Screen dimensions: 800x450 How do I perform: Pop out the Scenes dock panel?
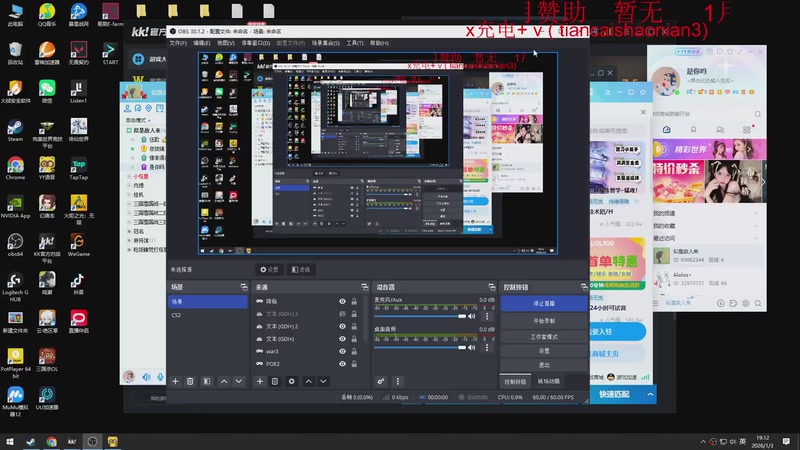pos(244,287)
